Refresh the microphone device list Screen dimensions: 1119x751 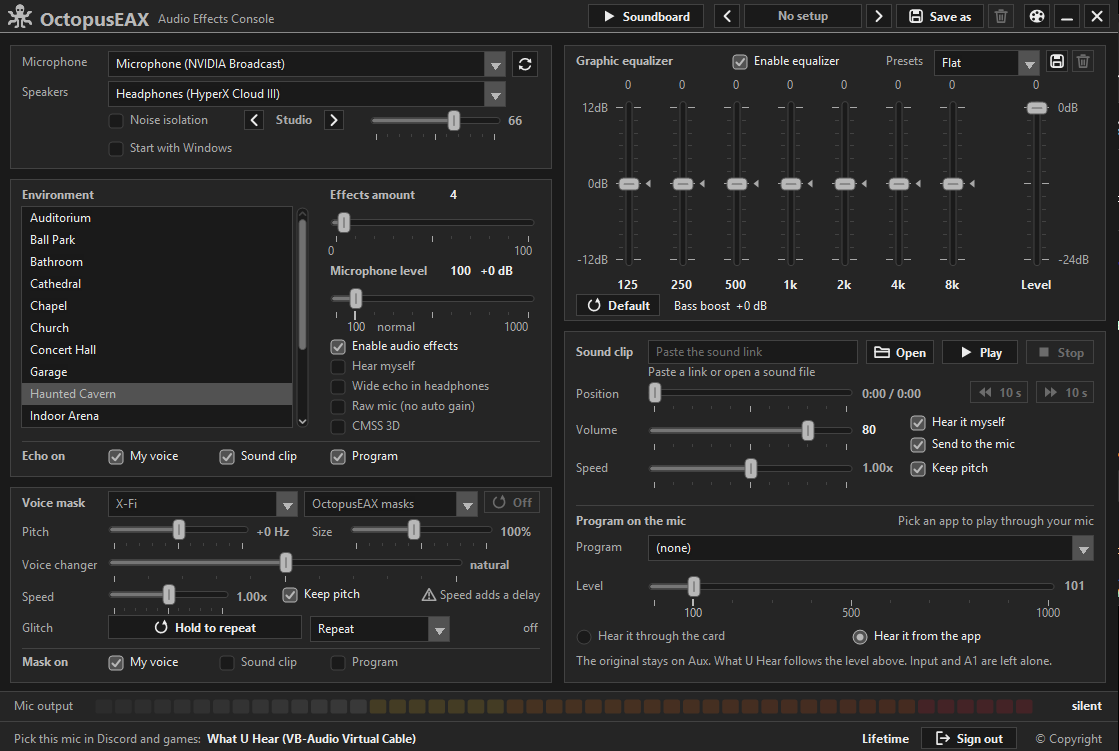[525, 64]
